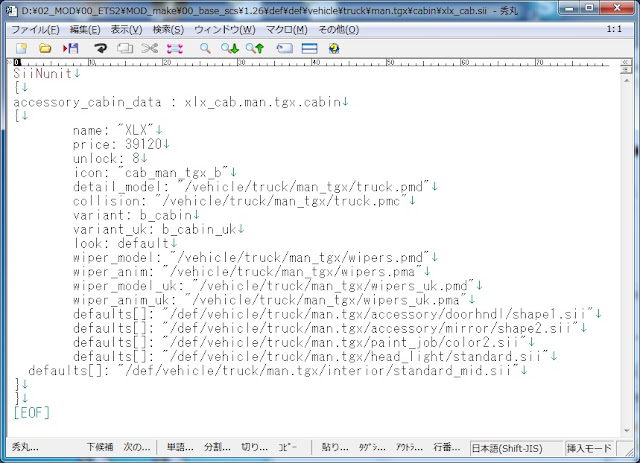640x463 pixels.
Task: Undo the last edit with the arrow icon
Action: (100, 49)
